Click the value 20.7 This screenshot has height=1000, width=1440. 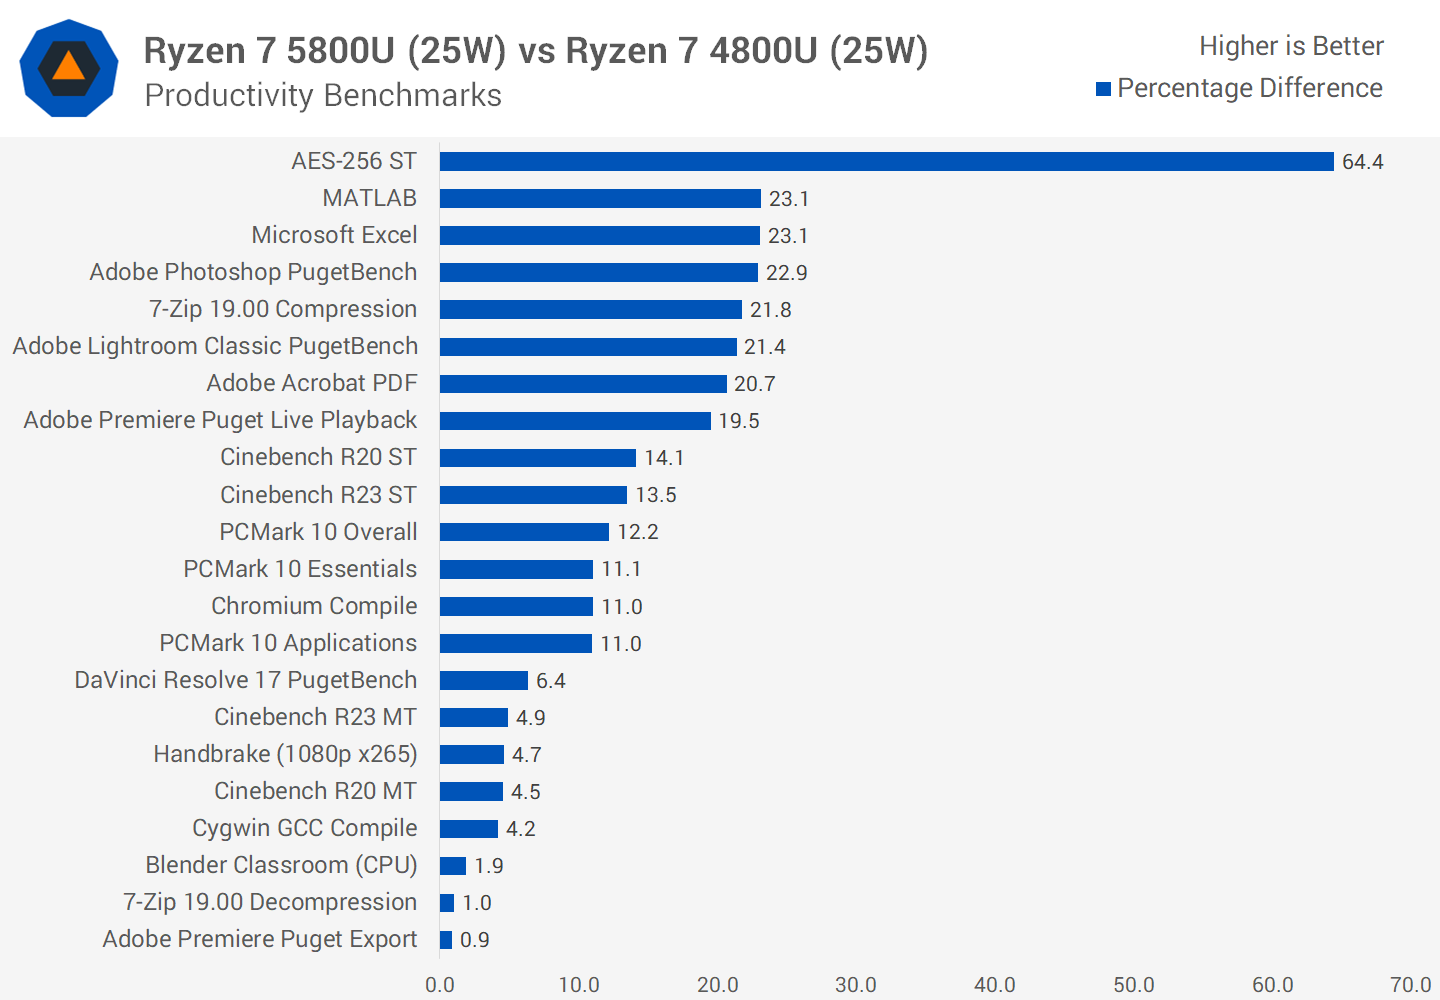pyautogui.click(x=755, y=384)
